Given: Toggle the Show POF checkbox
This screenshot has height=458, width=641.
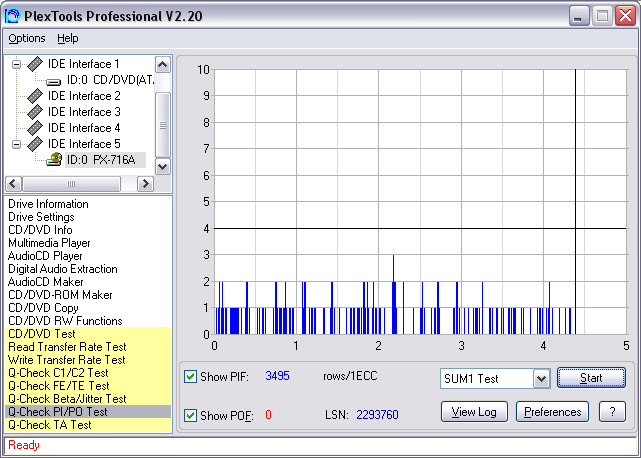Looking at the screenshot, I should click(x=190, y=415).
